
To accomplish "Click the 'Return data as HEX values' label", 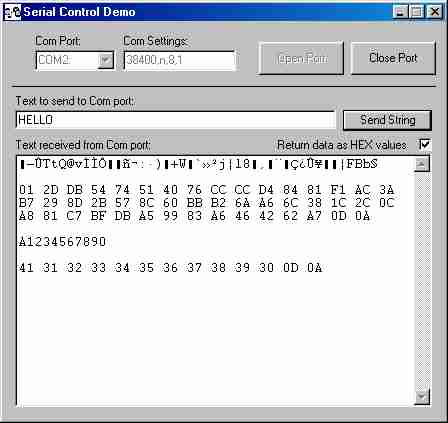I will [x=342, y=145].
